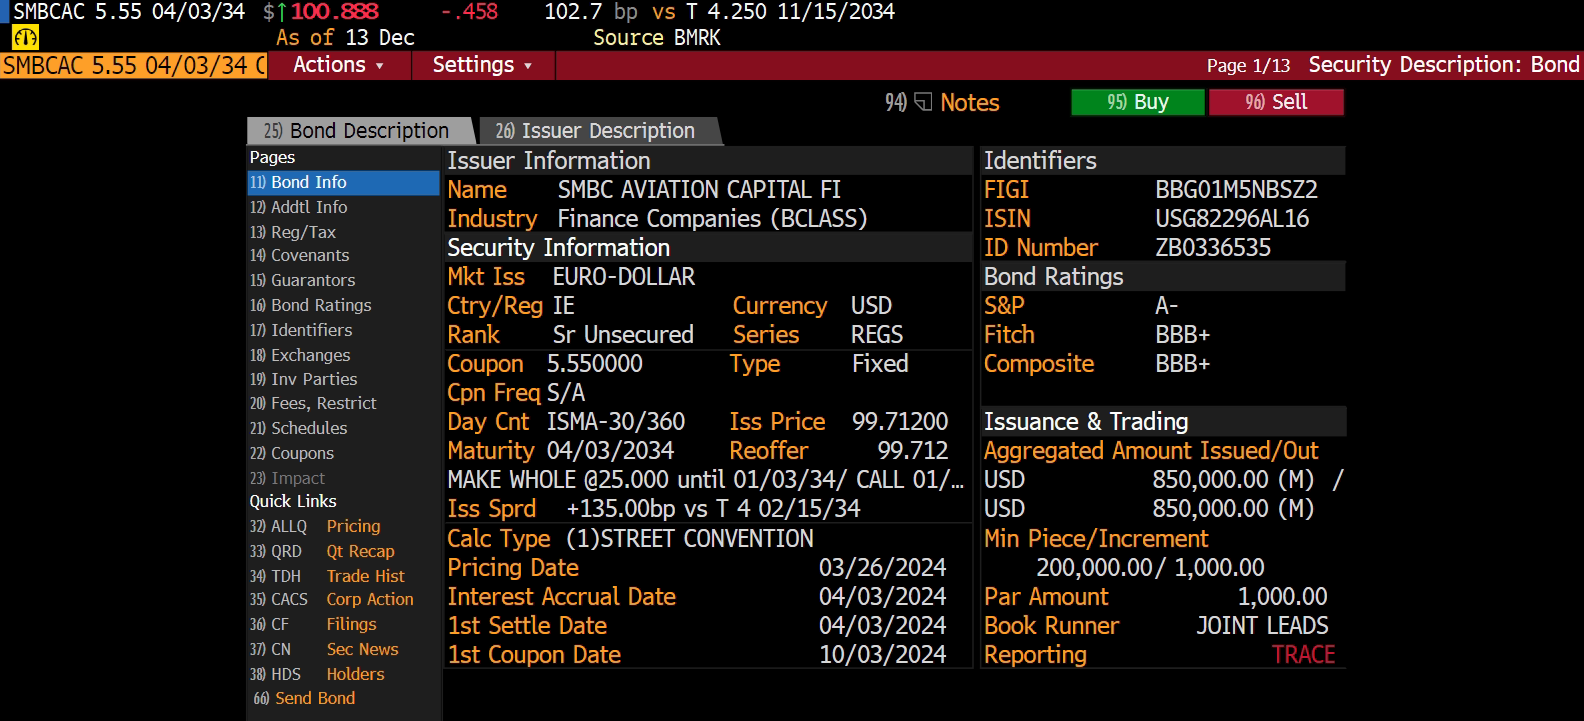The width and height of the screenshot is (1584, 721).
Task: Click the Day Cnt ISMA-30/360 value
Action: [616, 422]
